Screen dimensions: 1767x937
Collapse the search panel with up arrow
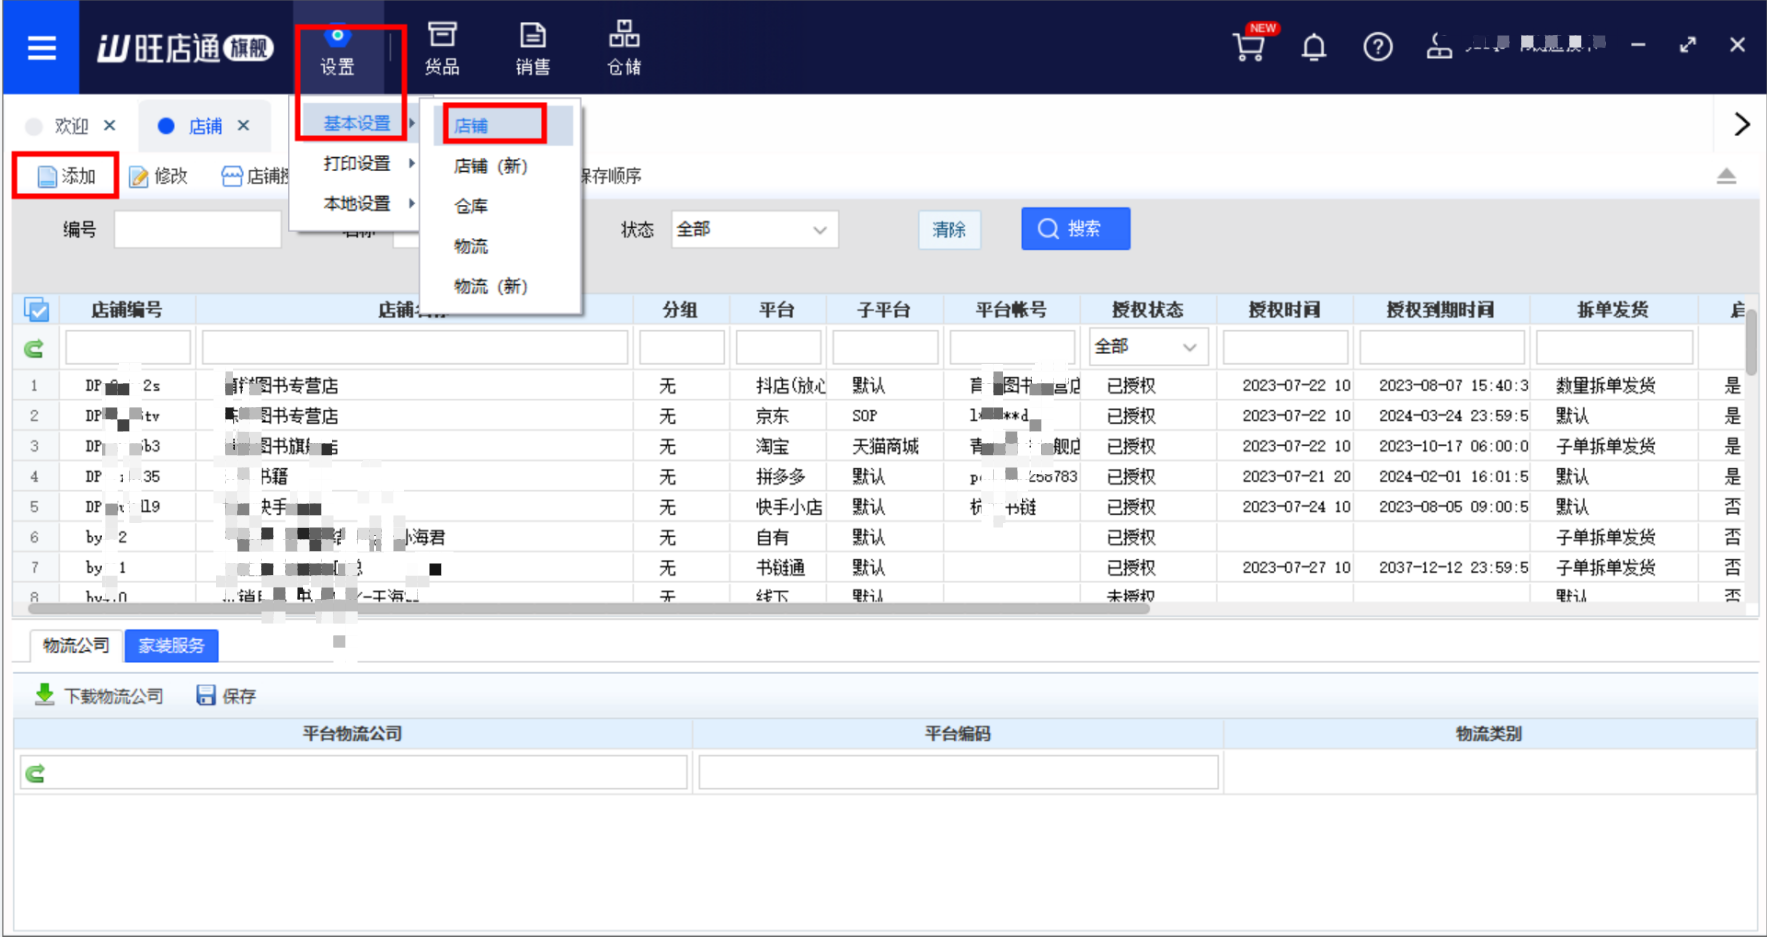click(1726, 176)
